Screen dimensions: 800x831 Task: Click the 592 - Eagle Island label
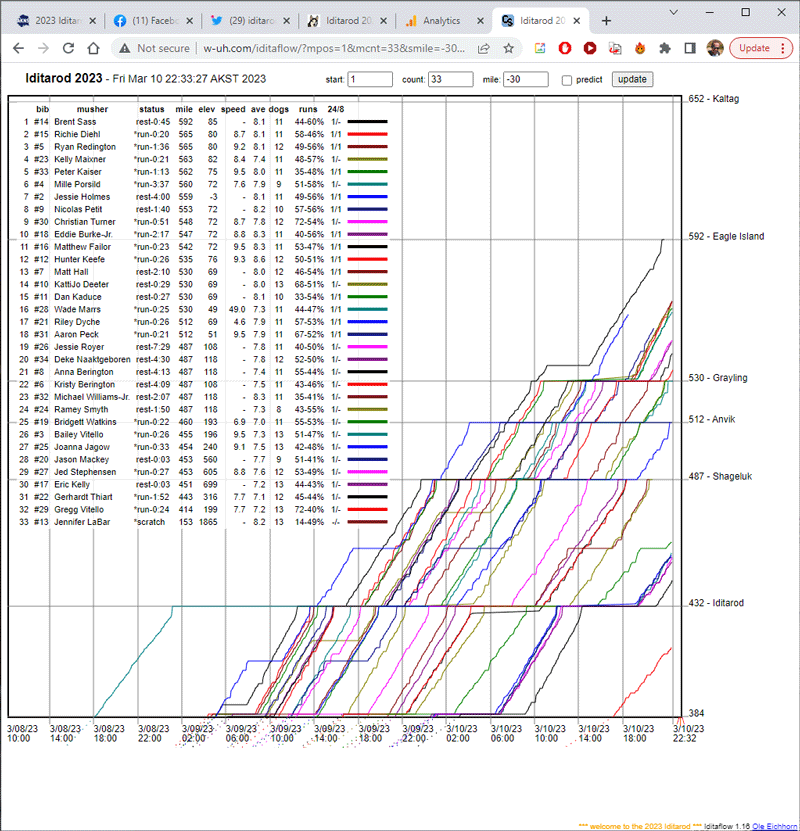click(726, 236)
